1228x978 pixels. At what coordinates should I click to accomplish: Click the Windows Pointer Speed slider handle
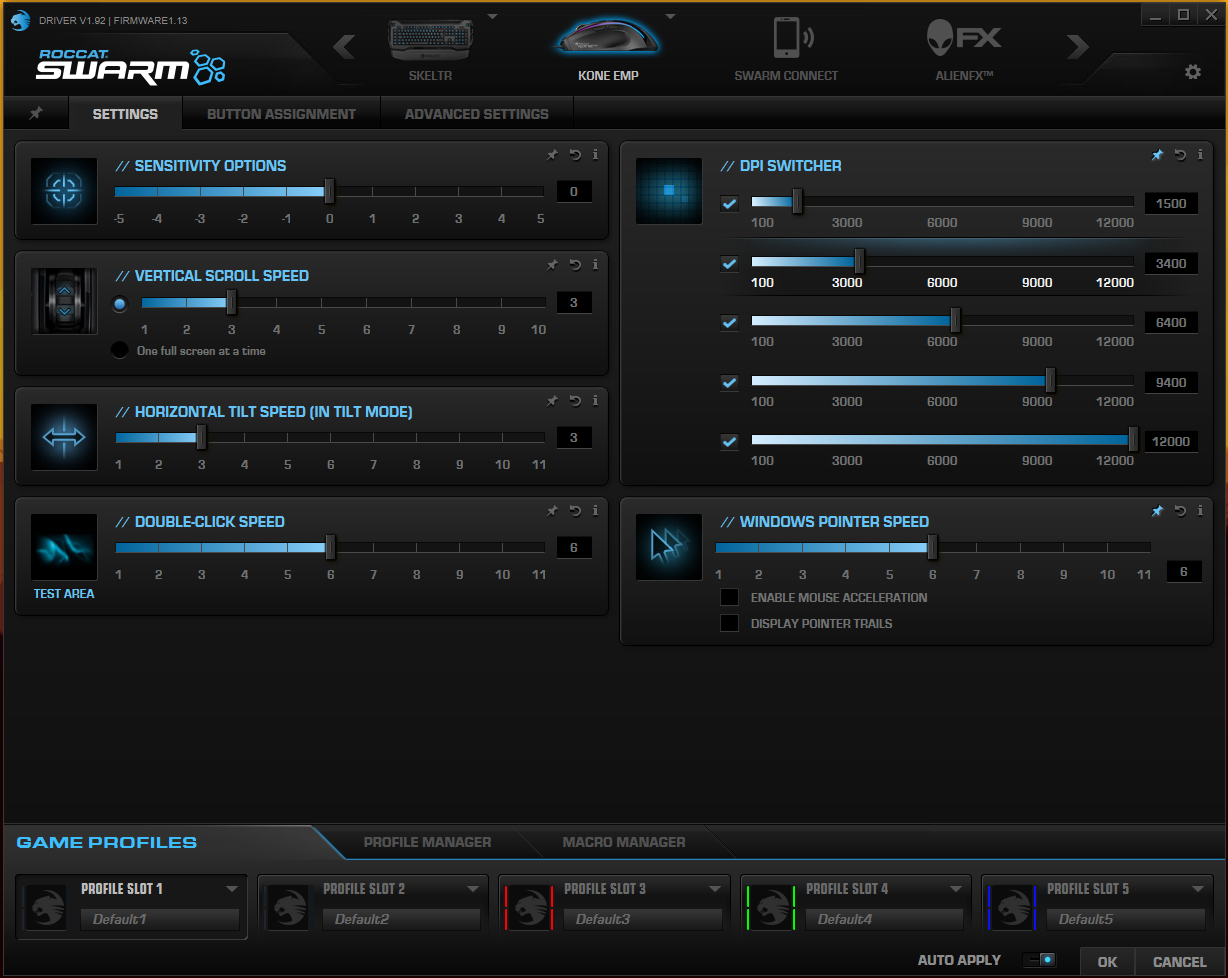click(932, 547)
